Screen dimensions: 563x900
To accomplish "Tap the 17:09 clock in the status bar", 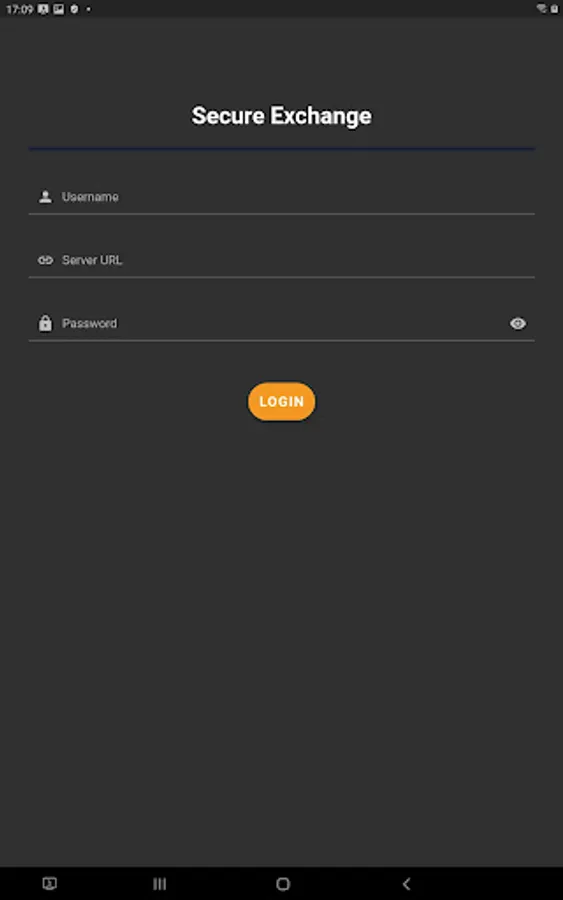I will pyautogui.click(x=20, y=9).
